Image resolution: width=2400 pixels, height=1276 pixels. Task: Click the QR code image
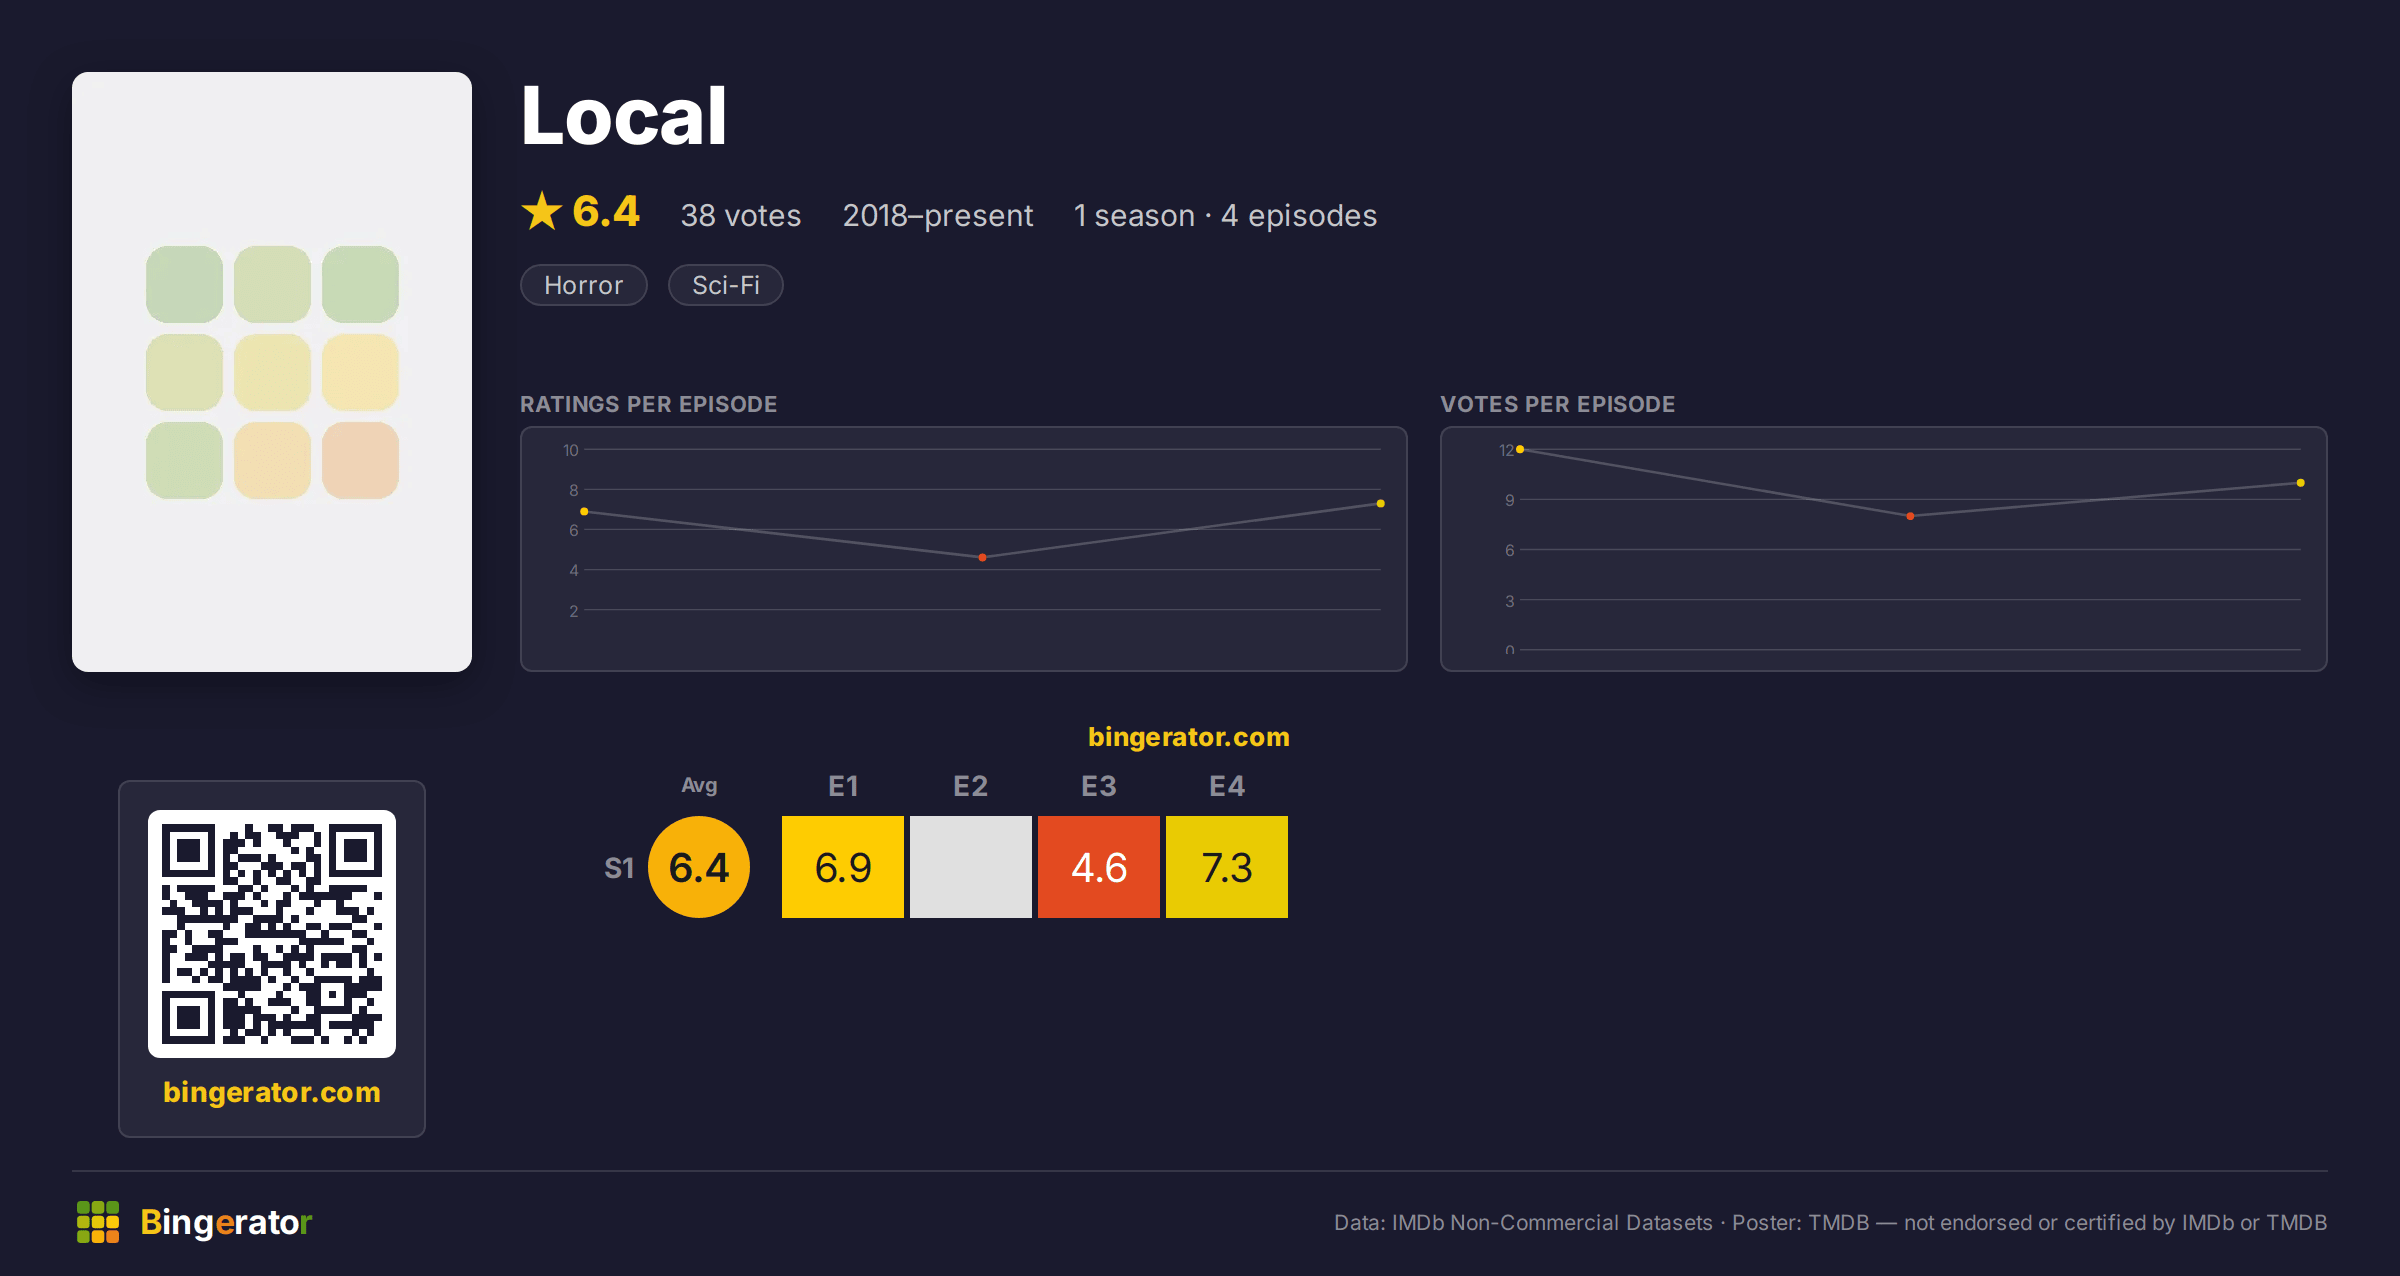pos(272,934)
